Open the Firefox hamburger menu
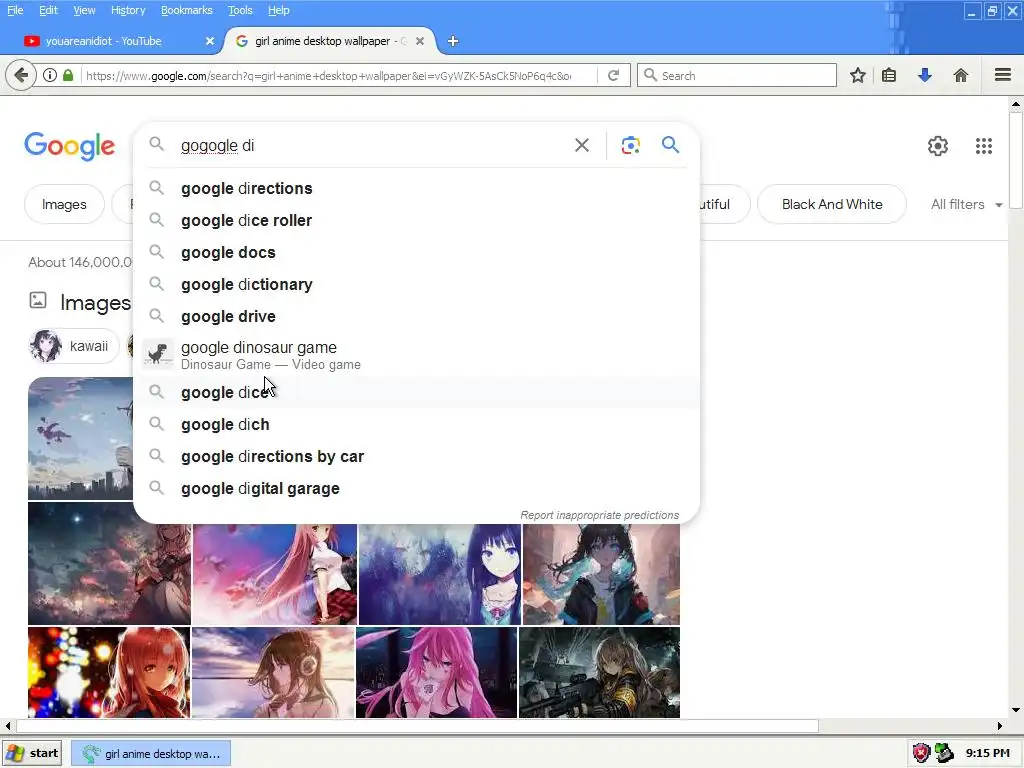The image size is (1024, 768). (x=1003, y=75)
